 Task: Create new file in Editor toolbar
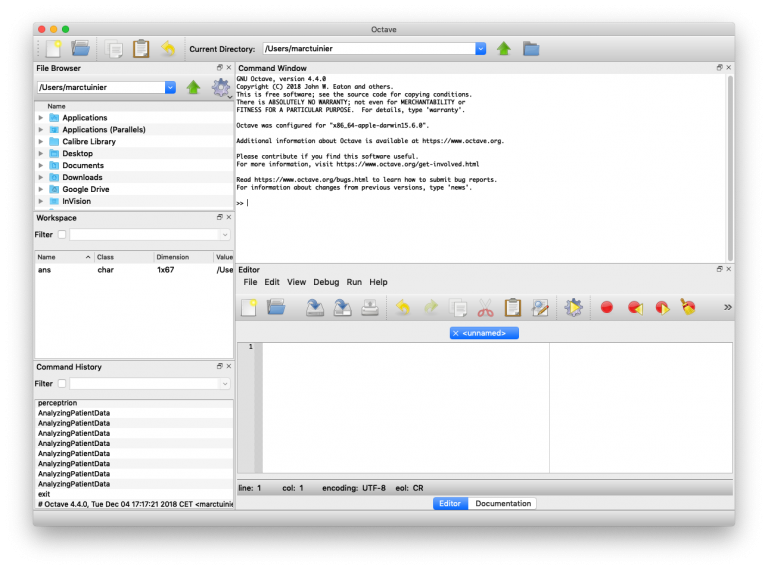click(x=249, y=308)
